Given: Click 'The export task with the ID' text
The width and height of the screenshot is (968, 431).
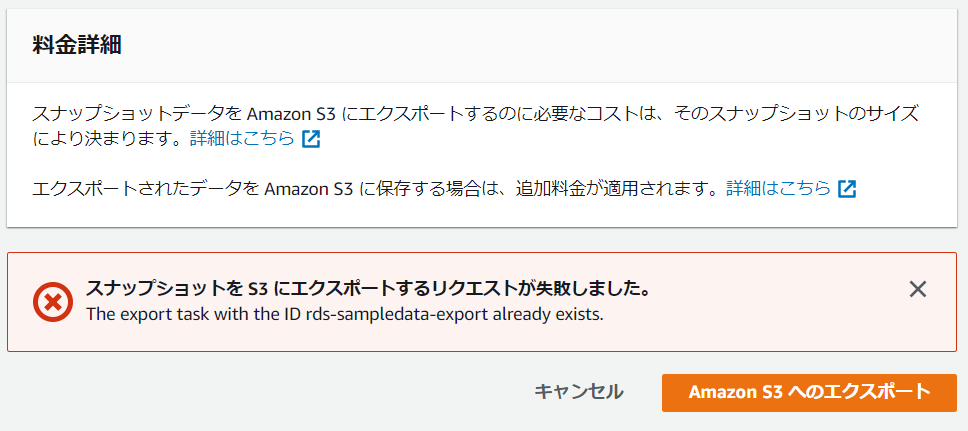Looking at the screenshot, I should click(193, 315).
